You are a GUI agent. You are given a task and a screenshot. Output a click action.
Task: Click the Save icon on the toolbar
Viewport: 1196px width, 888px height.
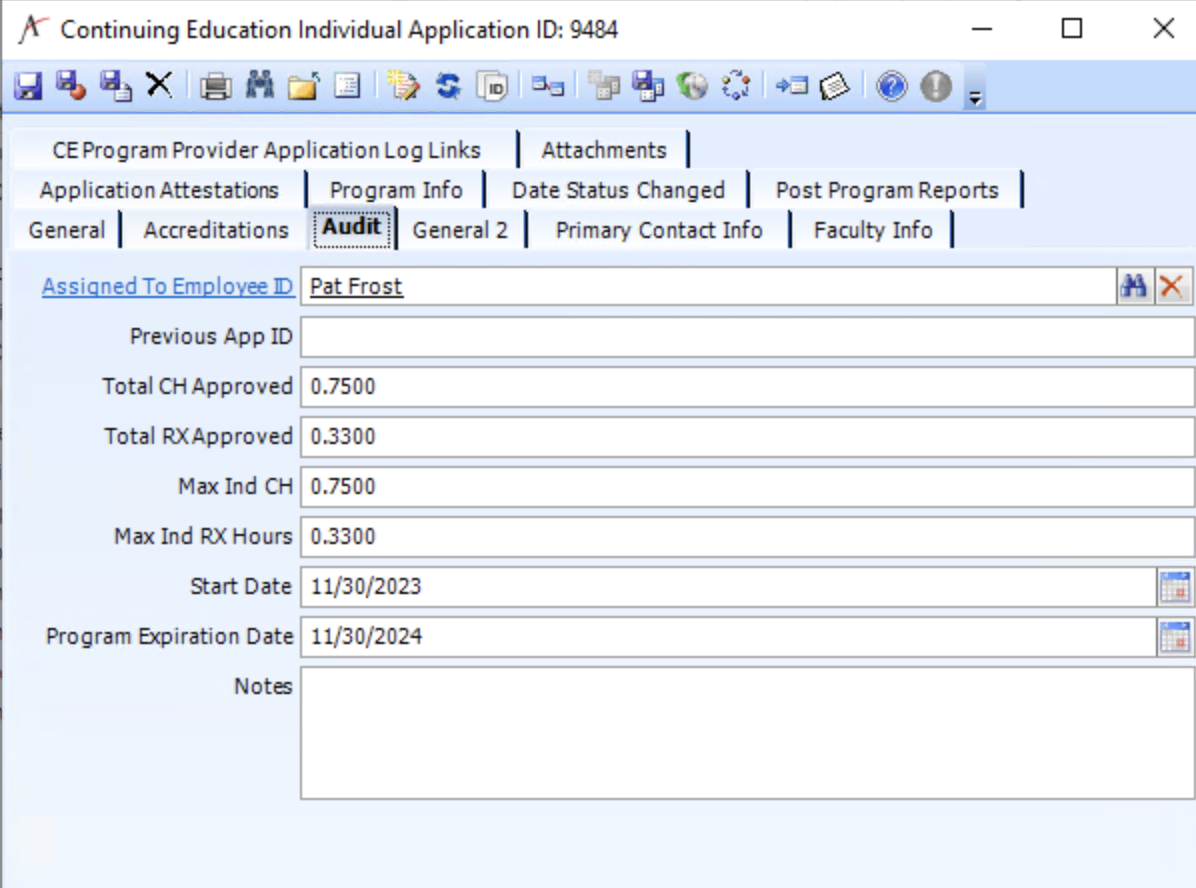pos(30,86)
